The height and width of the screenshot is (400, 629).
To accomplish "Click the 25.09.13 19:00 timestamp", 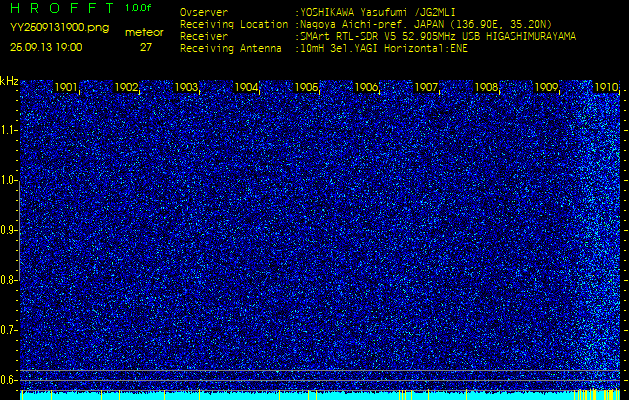I will (46, 46).
